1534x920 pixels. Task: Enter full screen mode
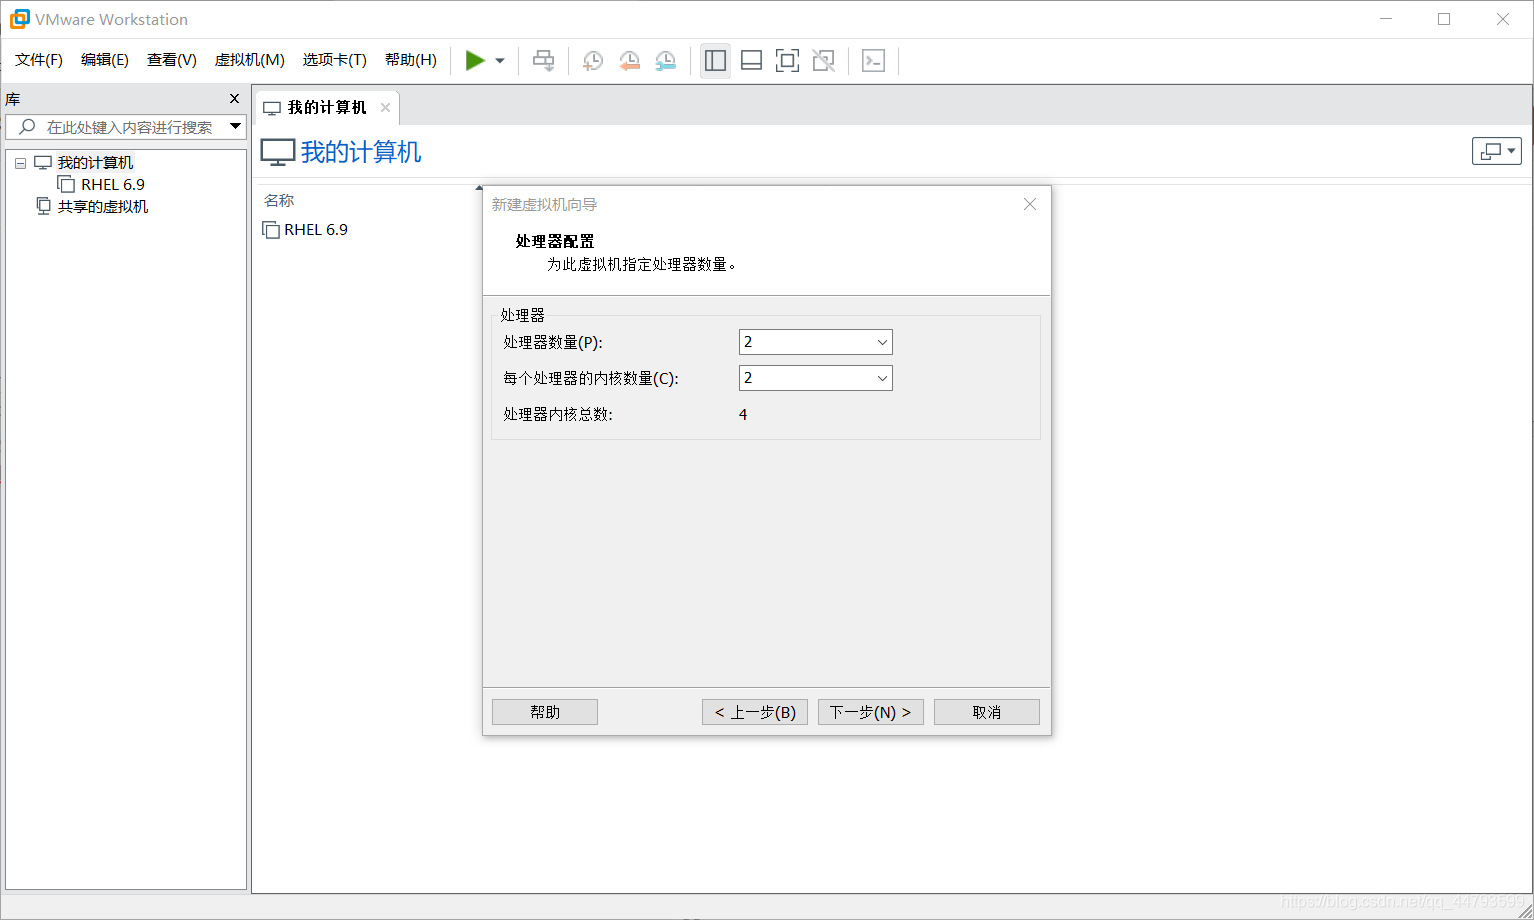pos(787,60)
